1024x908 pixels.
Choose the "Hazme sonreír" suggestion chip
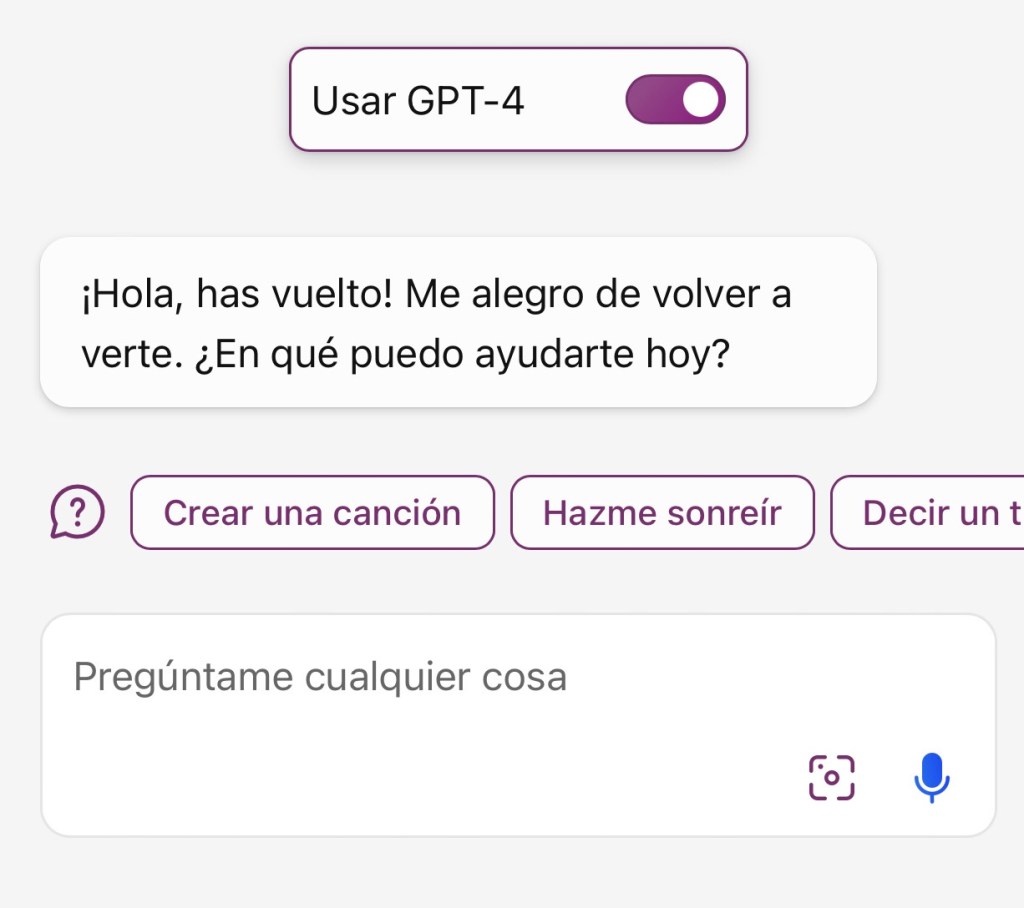coord(662,513)
